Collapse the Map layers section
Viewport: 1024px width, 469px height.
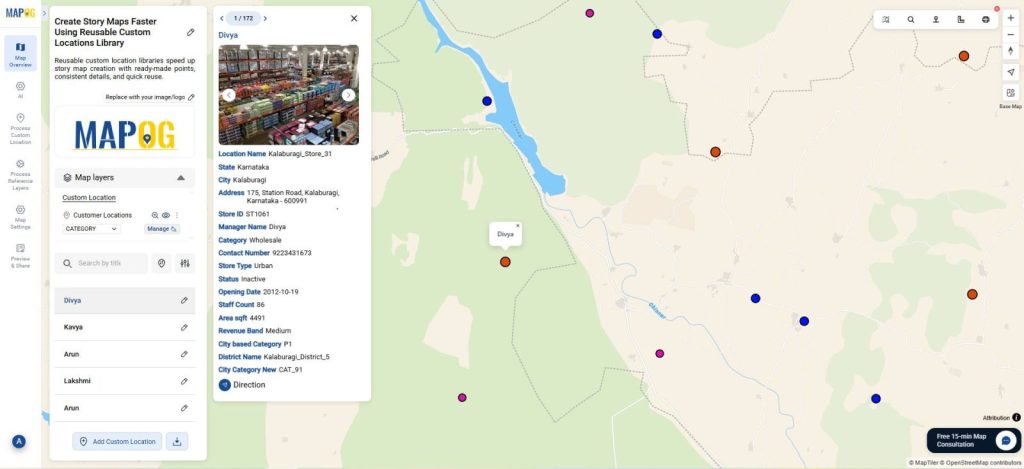point(181,177)
